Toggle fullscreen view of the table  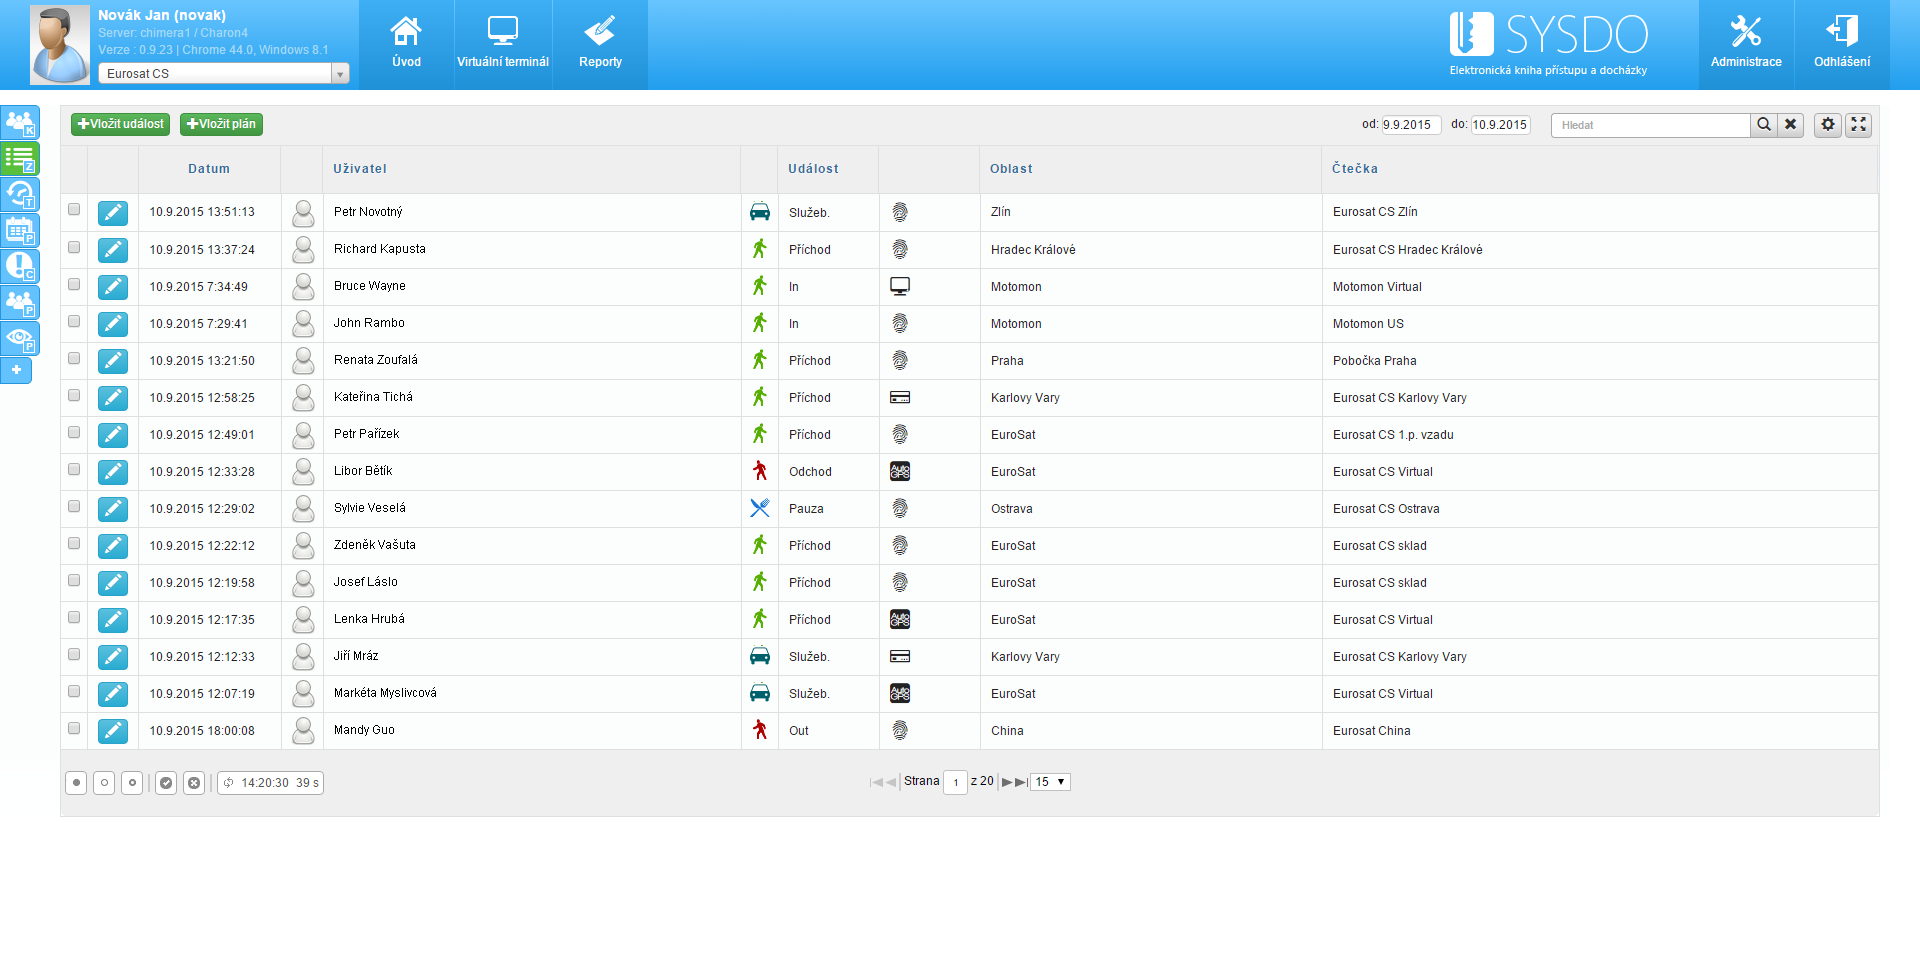point(1859,125)
